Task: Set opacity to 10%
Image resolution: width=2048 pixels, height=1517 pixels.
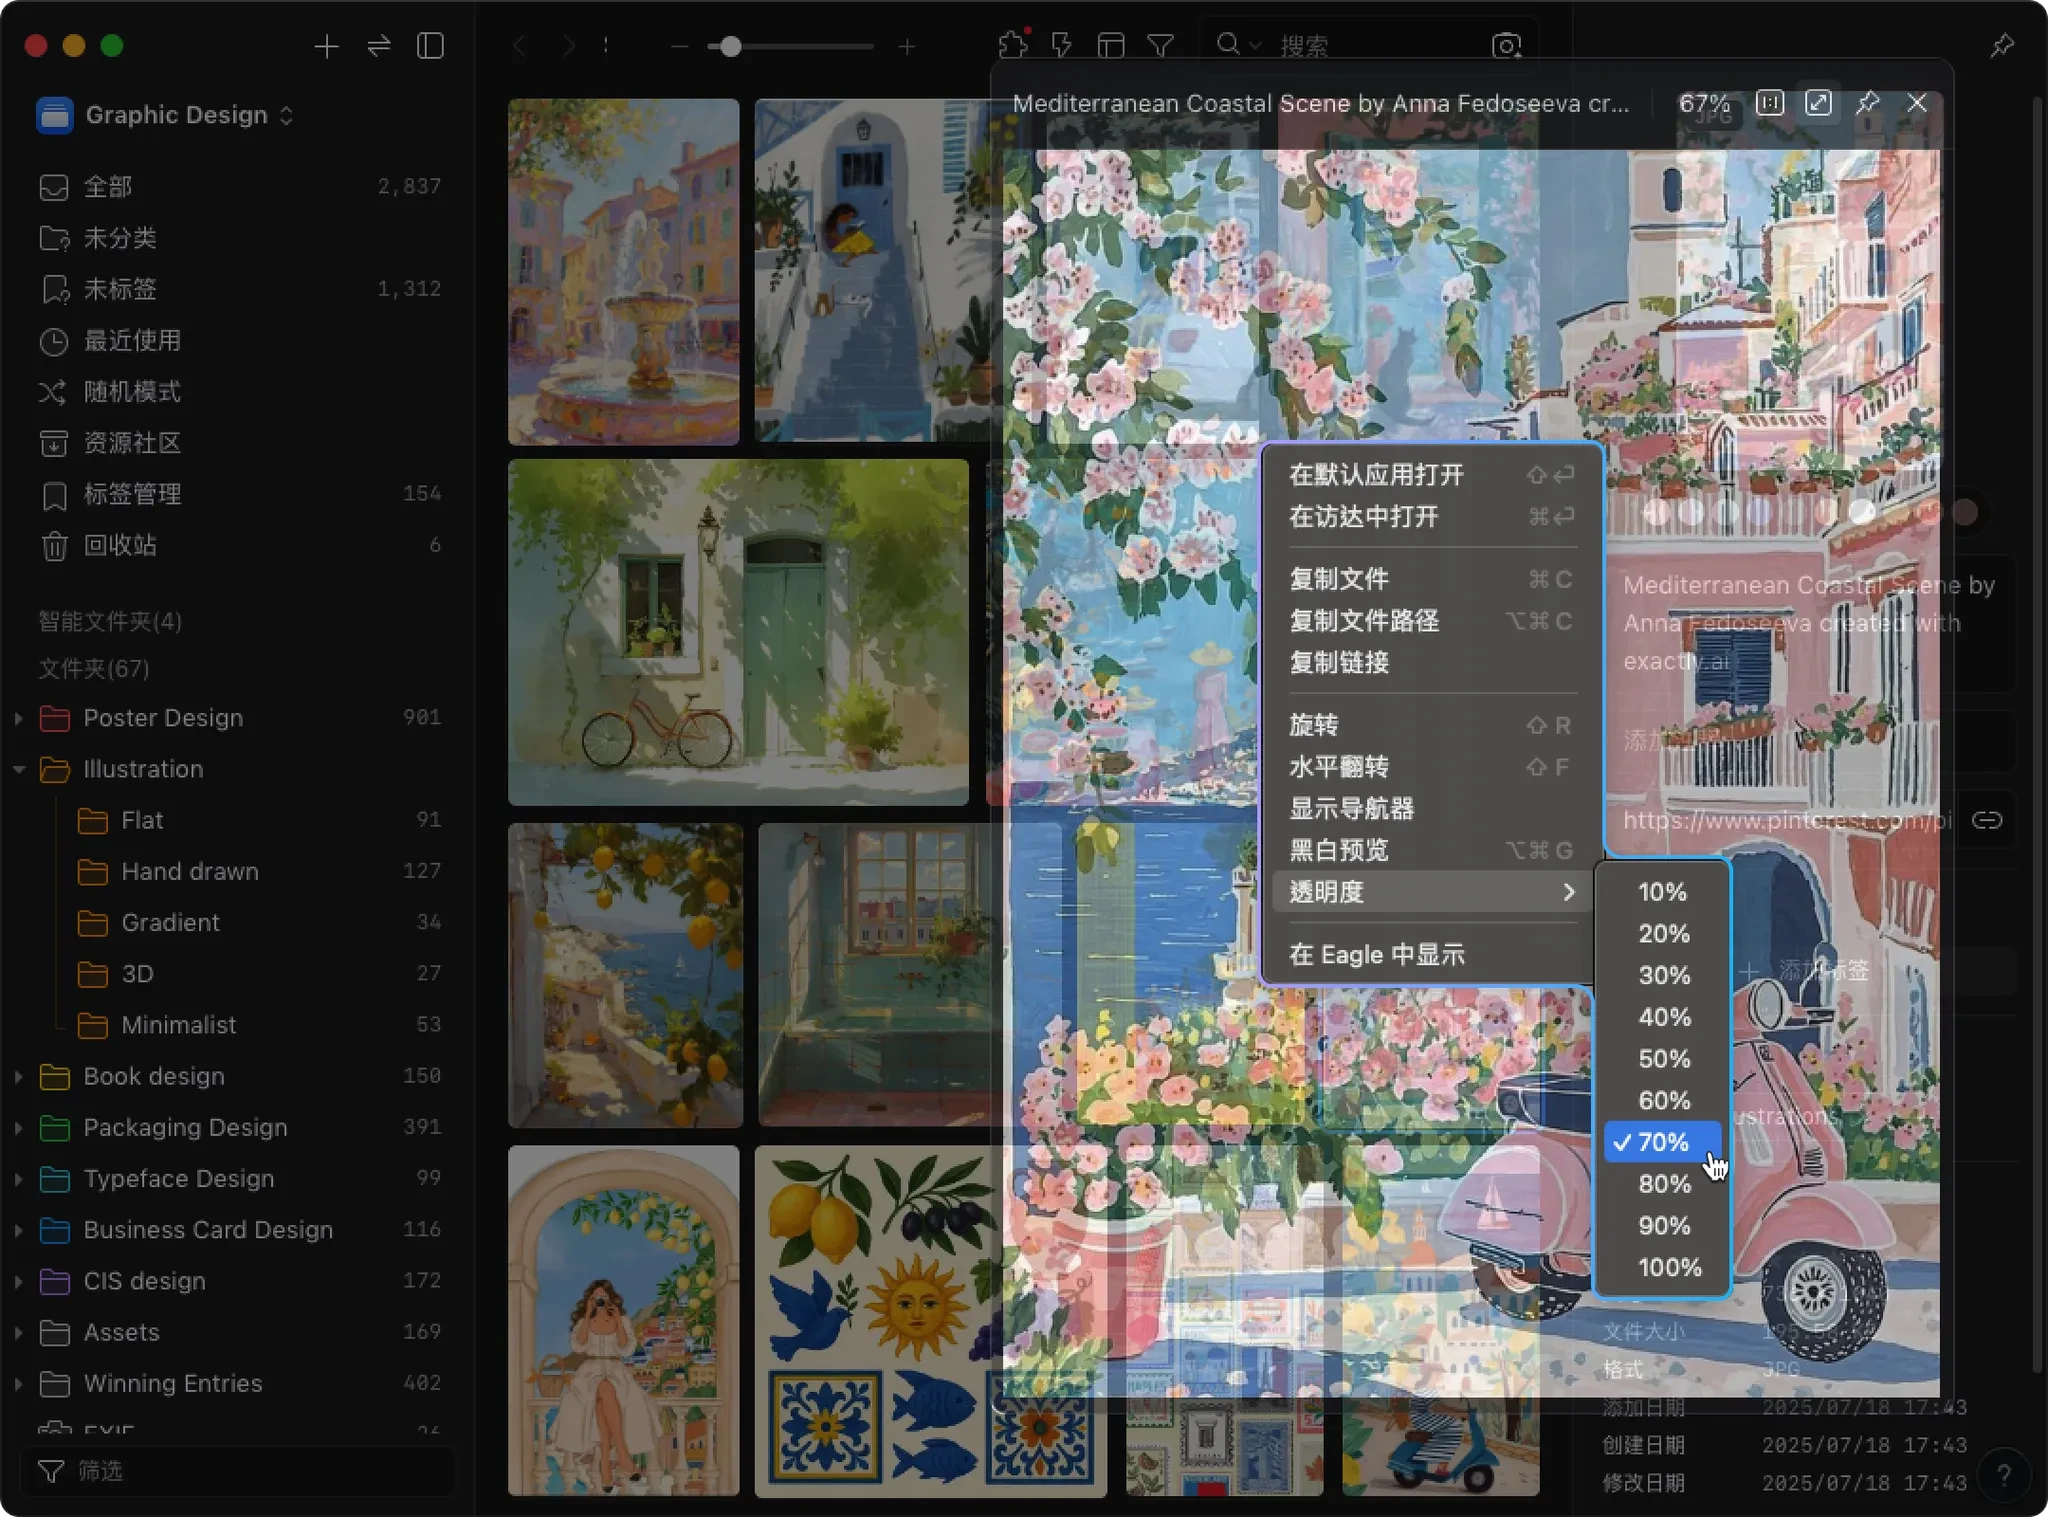Action: [1662, 892]
